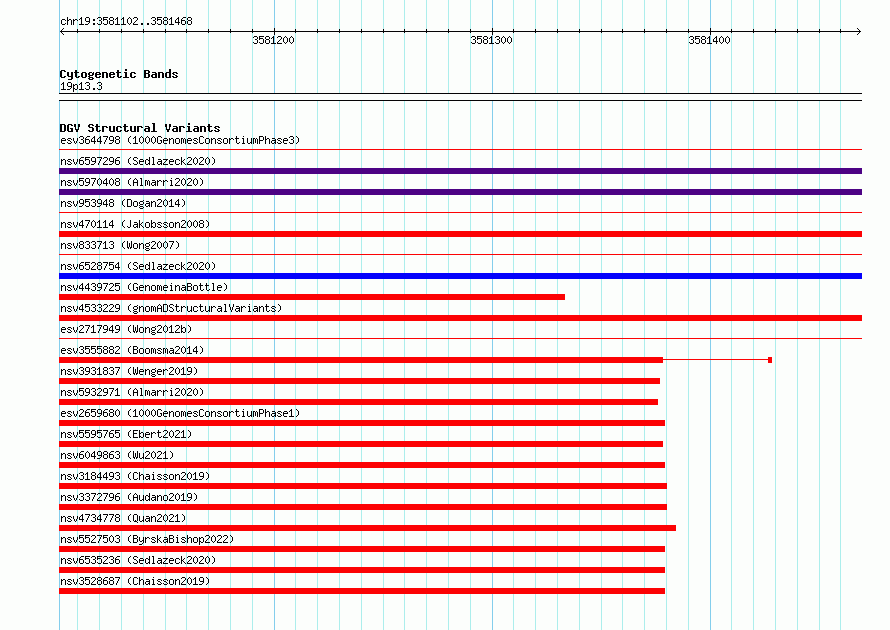
Task: Open nsv3931837 (Wenger2019) variant label
Action: pyautogui.click(x=129, y=371)
